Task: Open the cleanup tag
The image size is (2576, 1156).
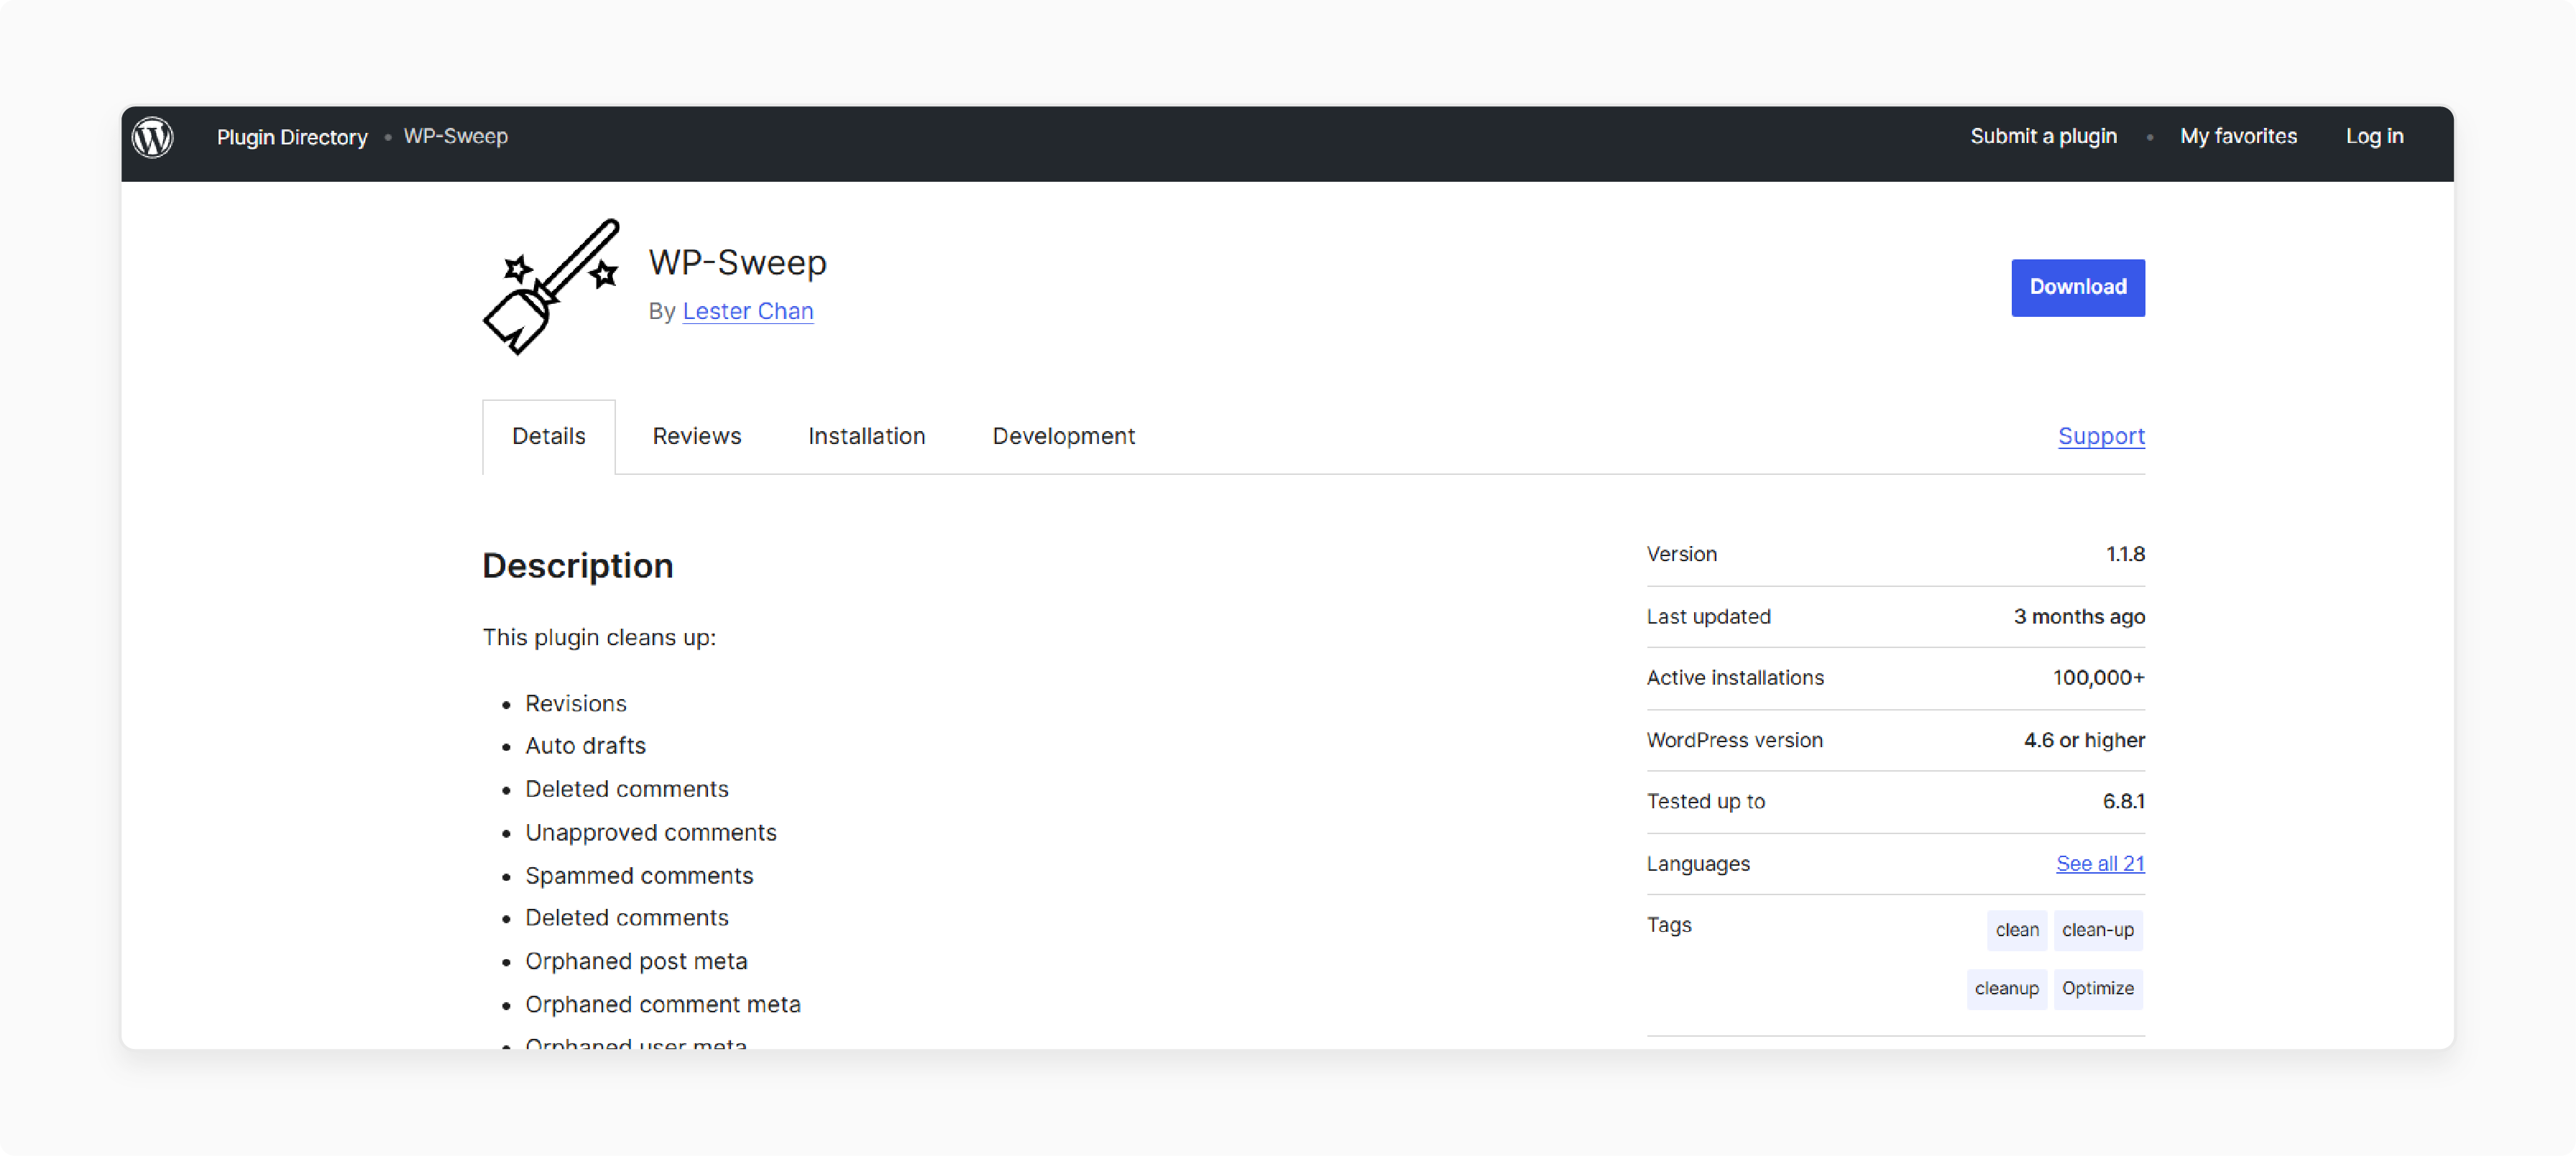Action: click(x=2006, y=988)
